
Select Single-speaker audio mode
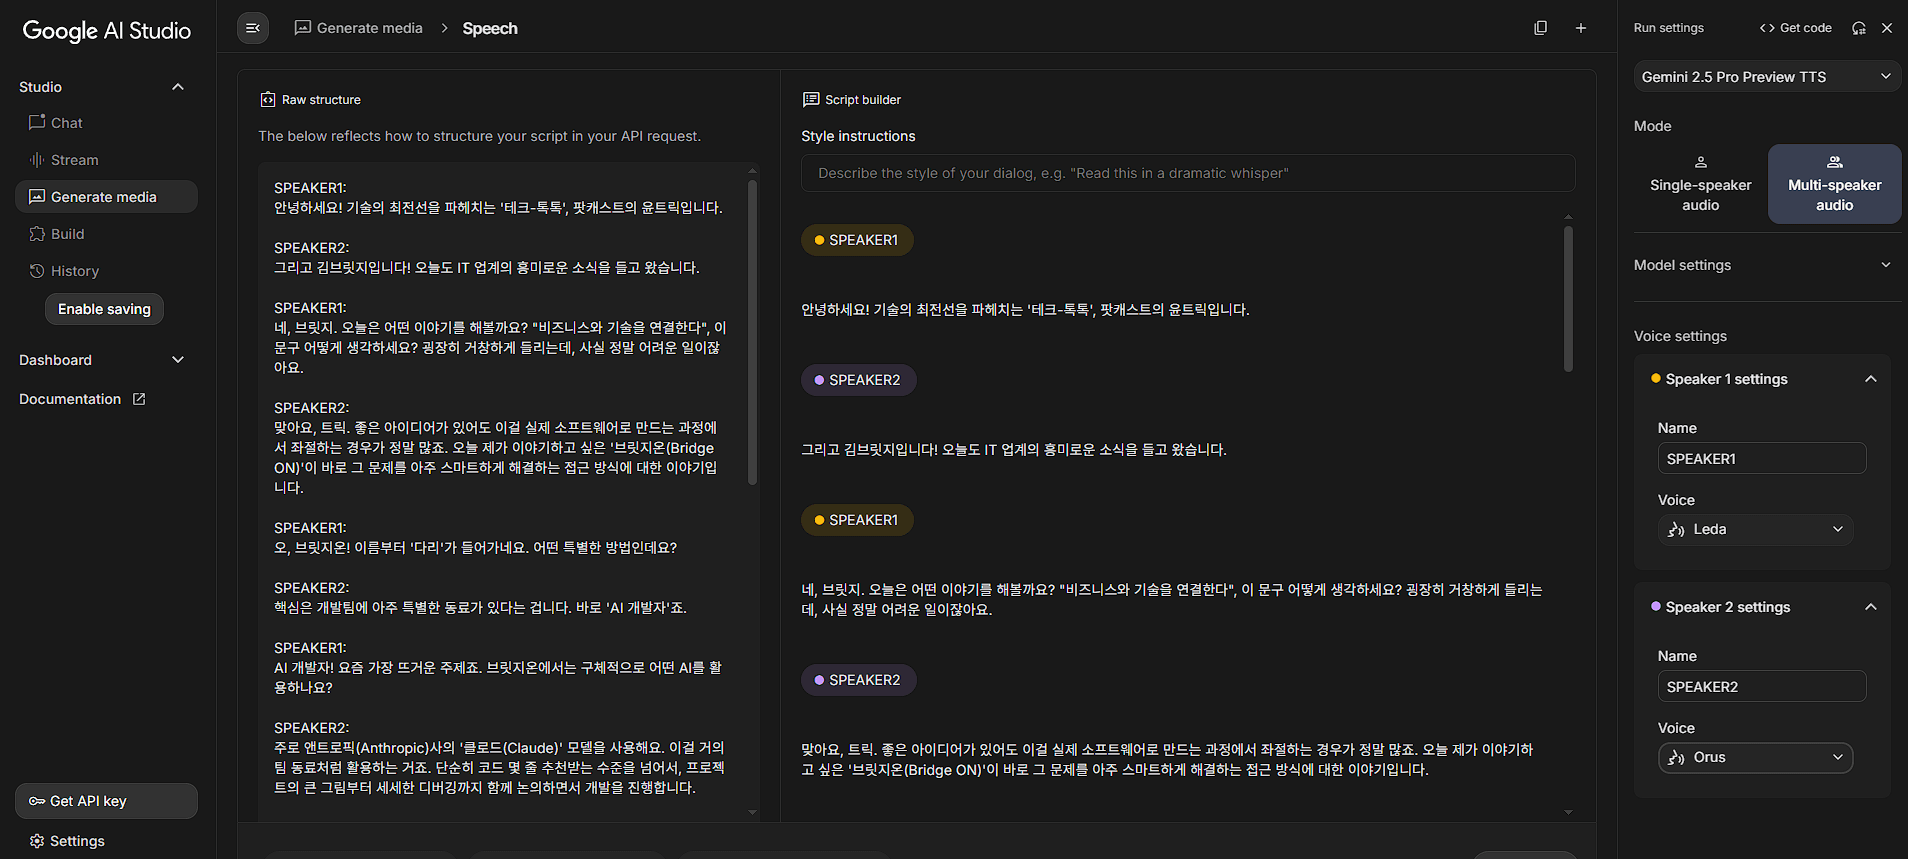click(x=1700, y=184)
